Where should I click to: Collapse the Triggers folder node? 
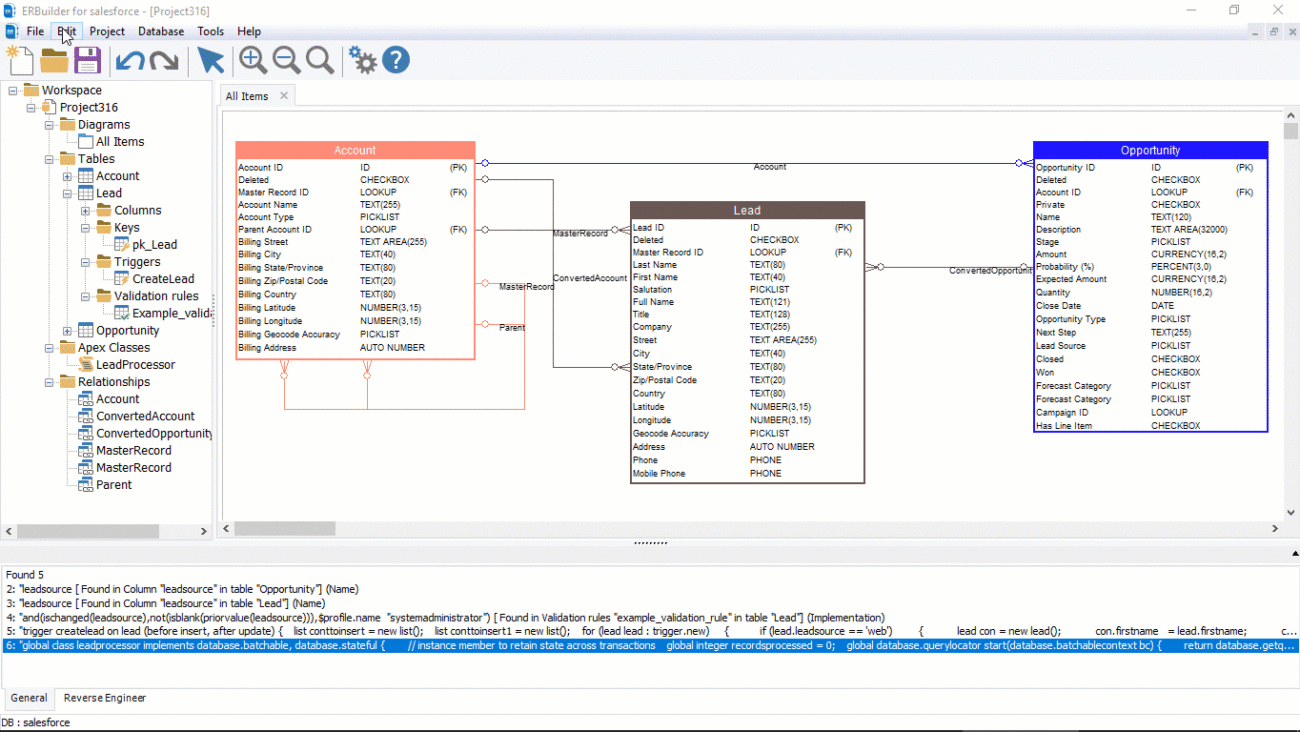point(85,262)
